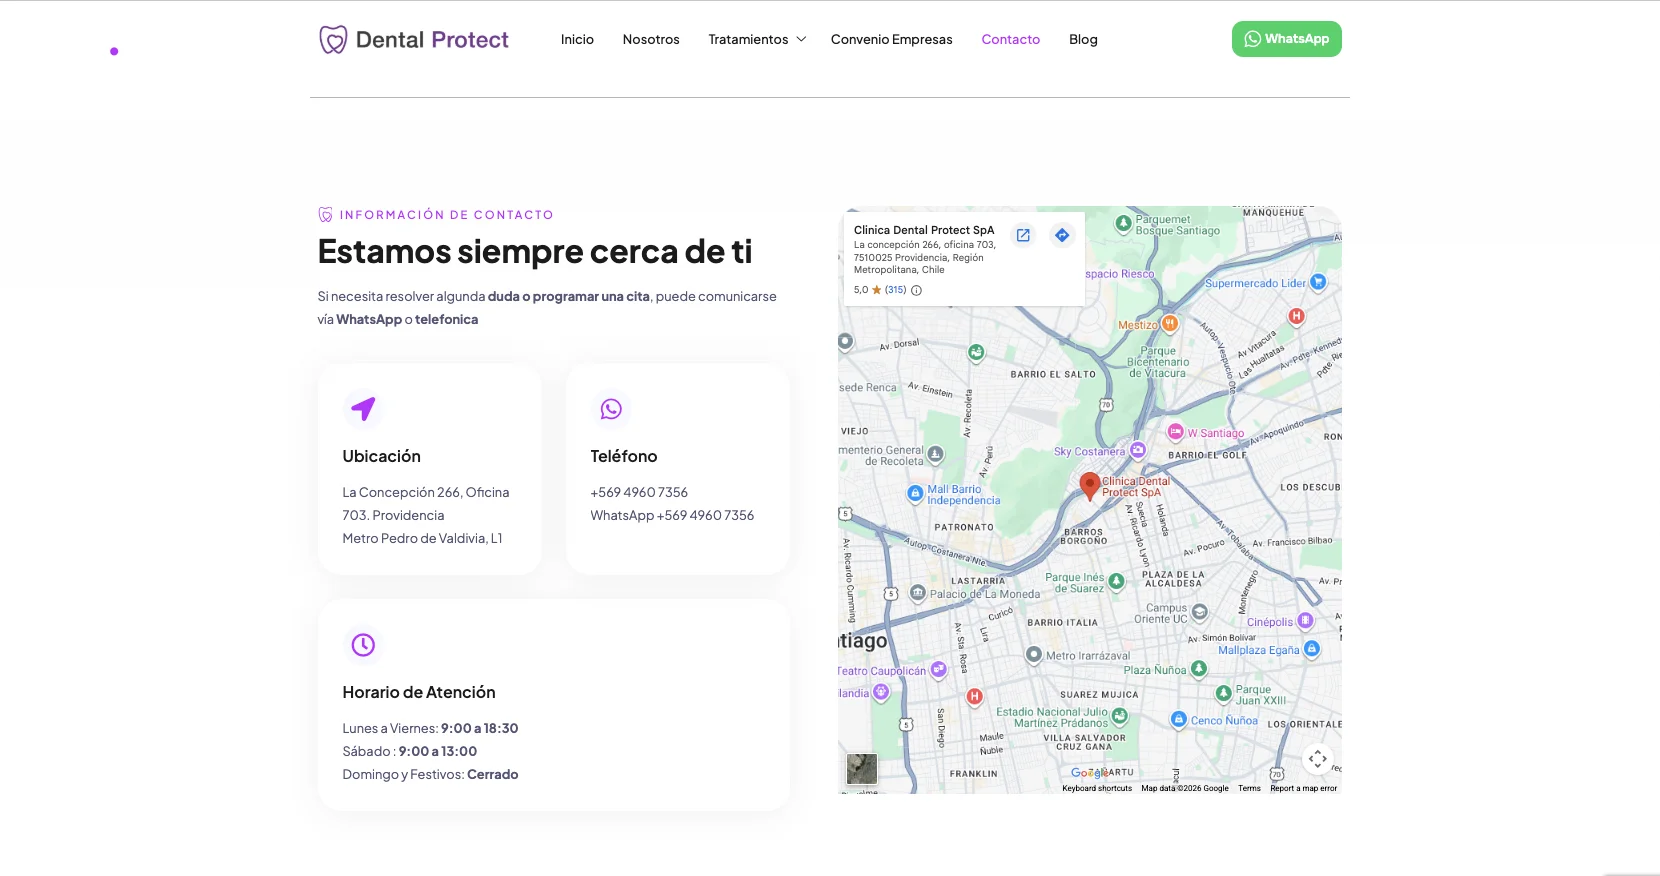Click the Cenco Ñuñoa marker

[x=1179, y=720]
